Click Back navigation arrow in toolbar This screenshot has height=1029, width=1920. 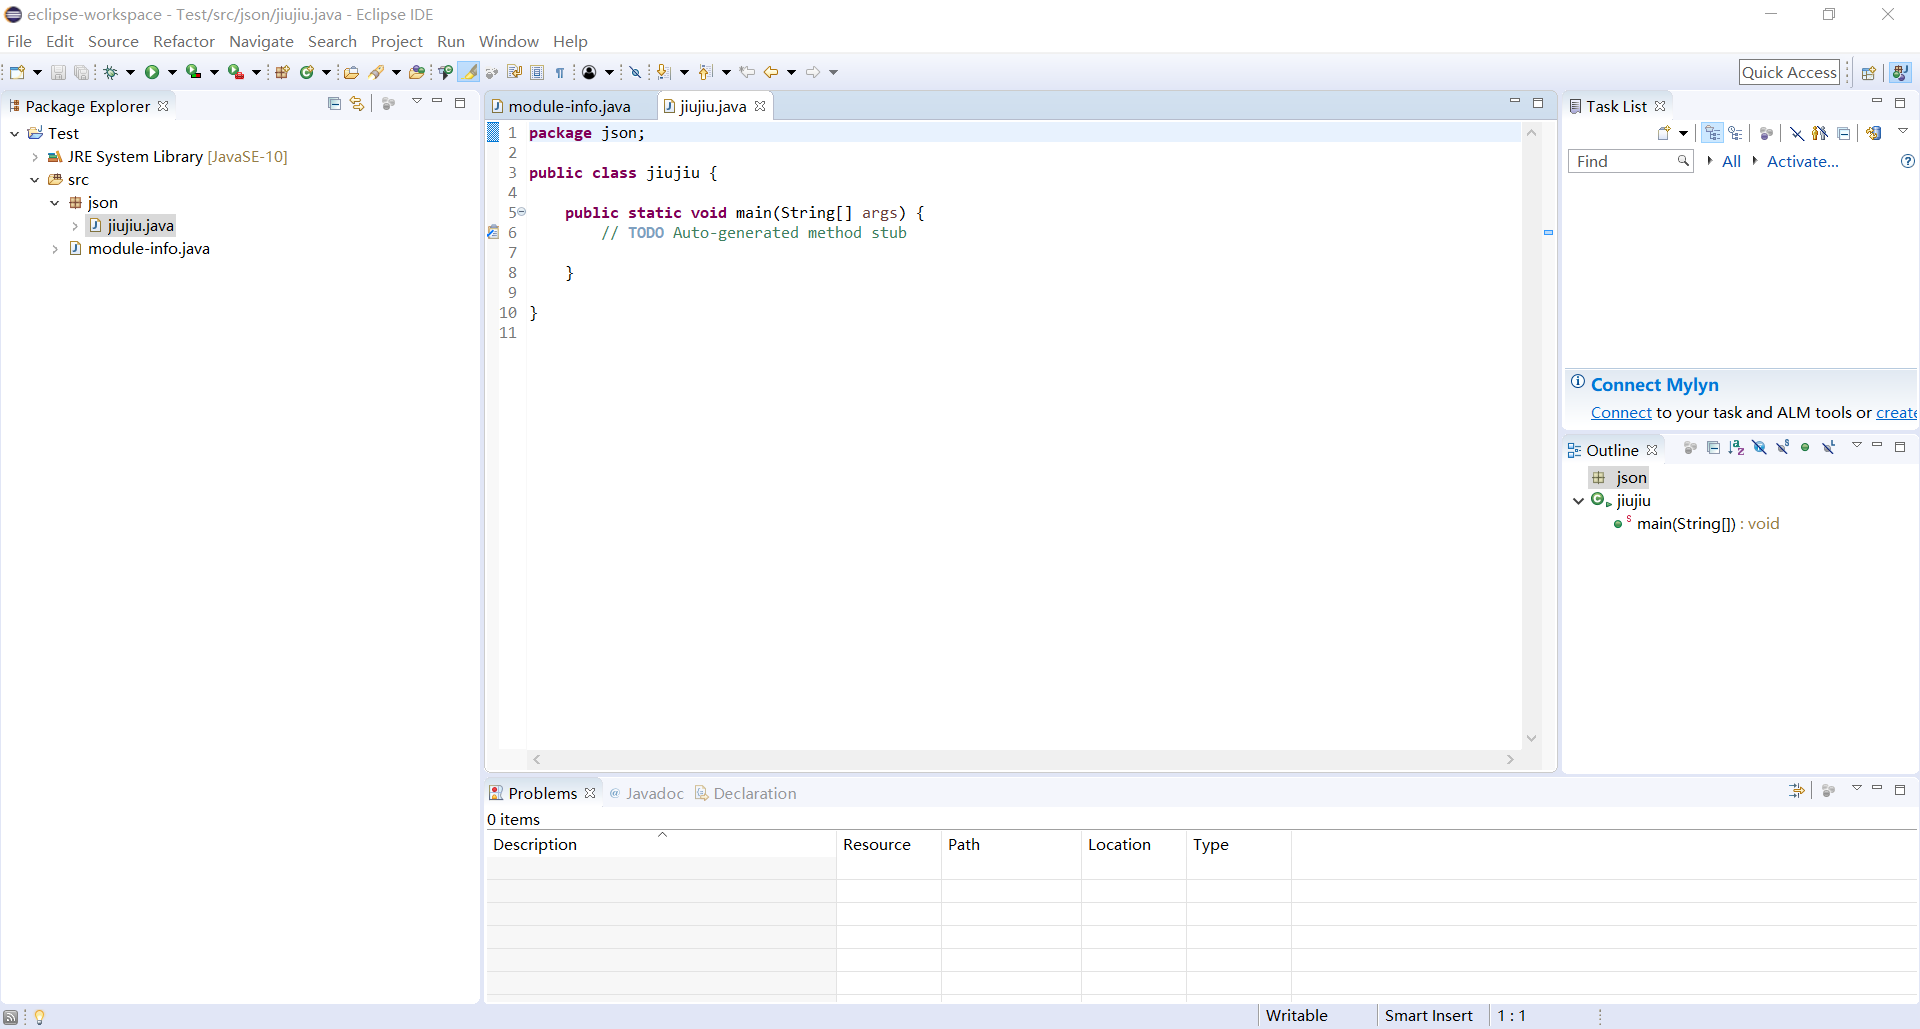click(x=771, y=72)
